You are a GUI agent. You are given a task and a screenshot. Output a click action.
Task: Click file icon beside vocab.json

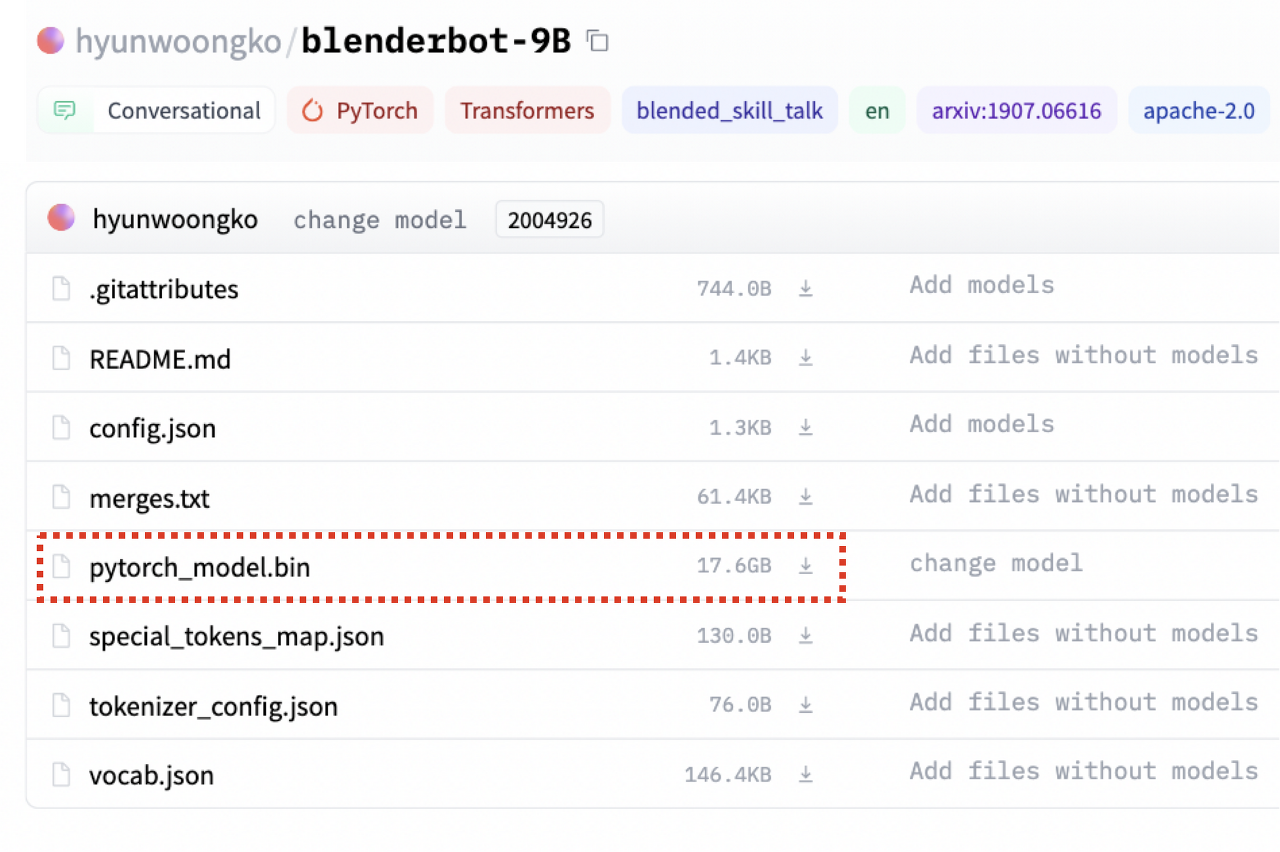click(62, 775)
